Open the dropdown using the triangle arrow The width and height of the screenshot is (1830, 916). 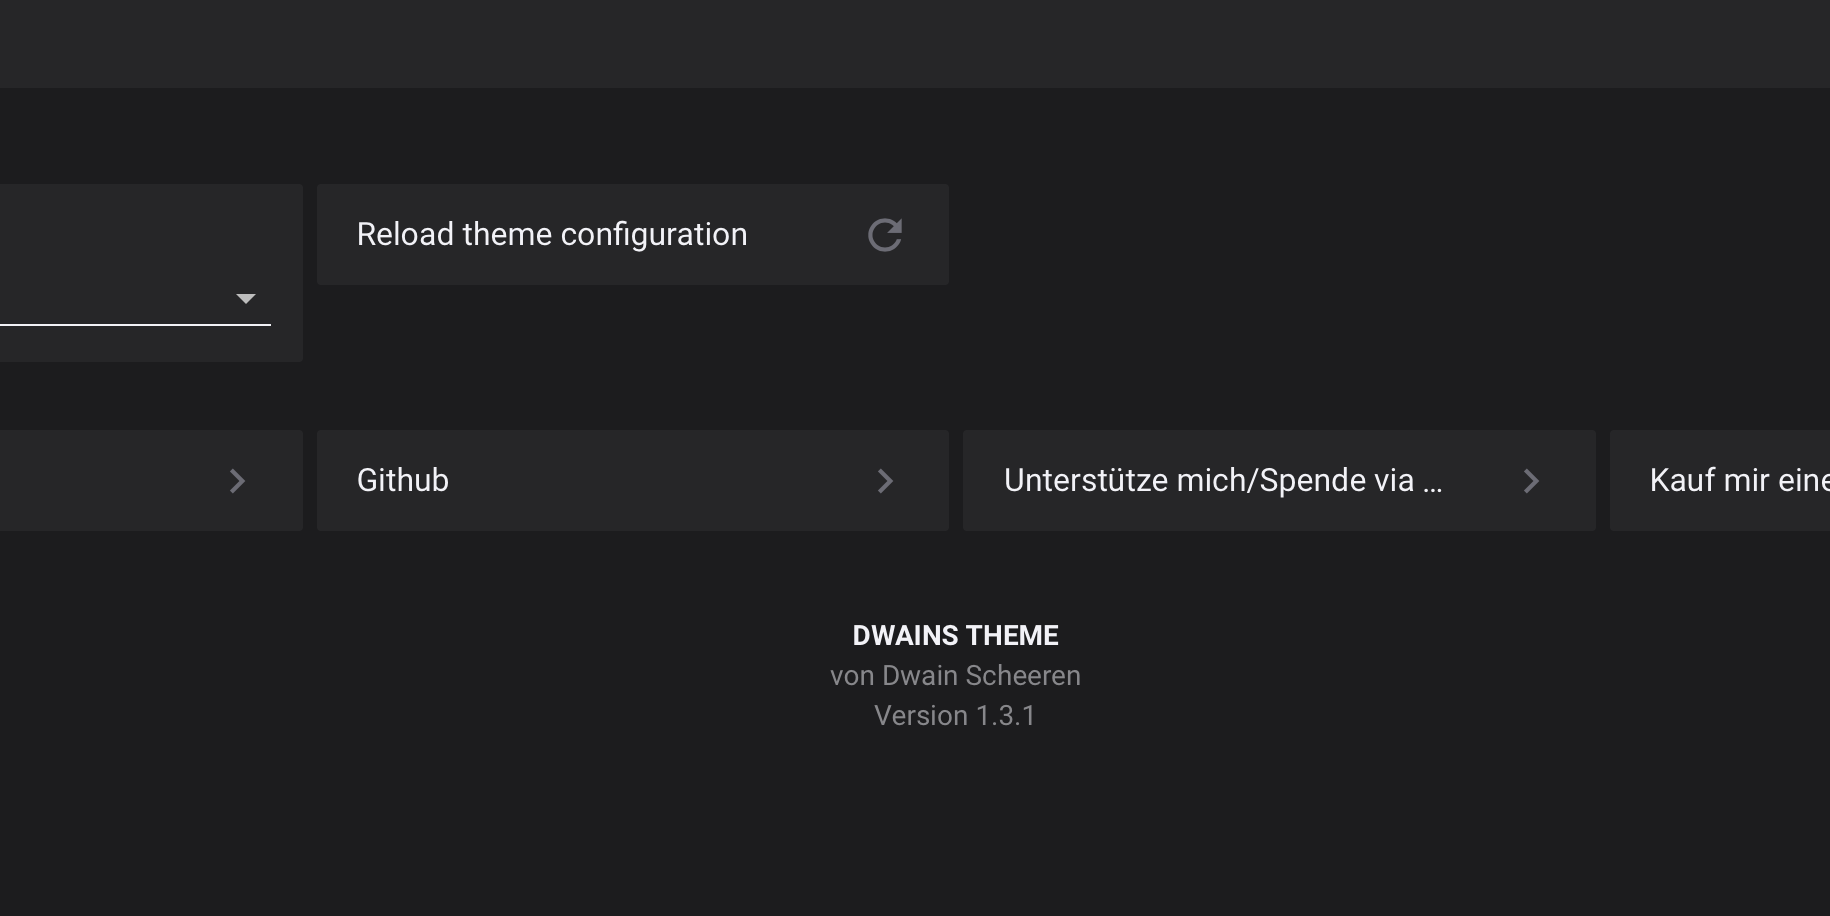click(x=246, y=299)
